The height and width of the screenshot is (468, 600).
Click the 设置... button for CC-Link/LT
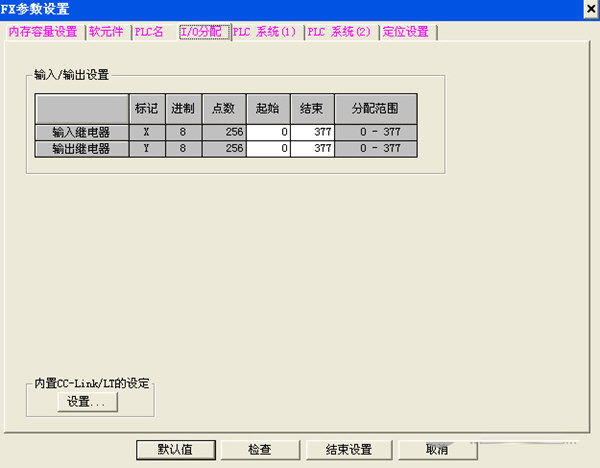point(87,402)
